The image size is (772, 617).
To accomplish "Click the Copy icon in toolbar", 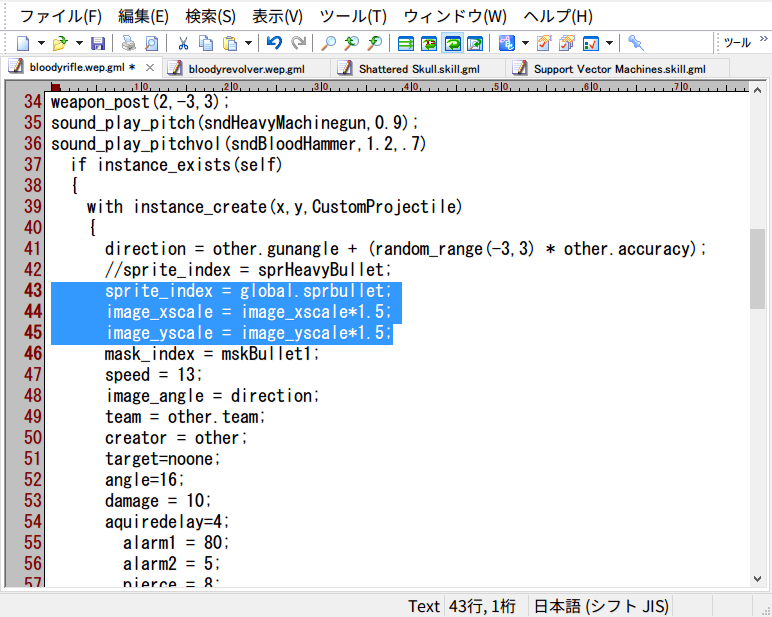I will (x=206, y=43).
